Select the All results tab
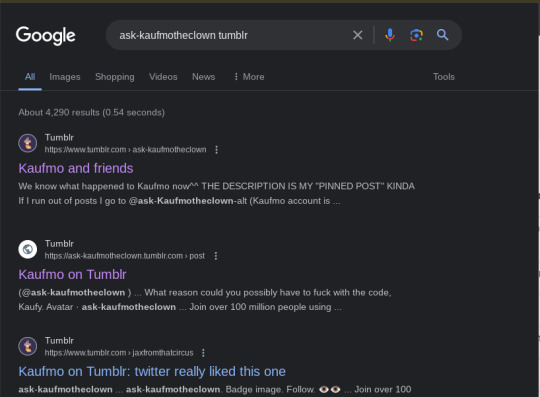 pyautogui.click(x=30, y=77)
